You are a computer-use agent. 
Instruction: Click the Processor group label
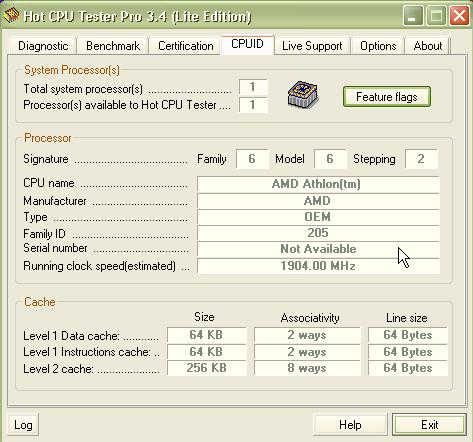point(48,138)
